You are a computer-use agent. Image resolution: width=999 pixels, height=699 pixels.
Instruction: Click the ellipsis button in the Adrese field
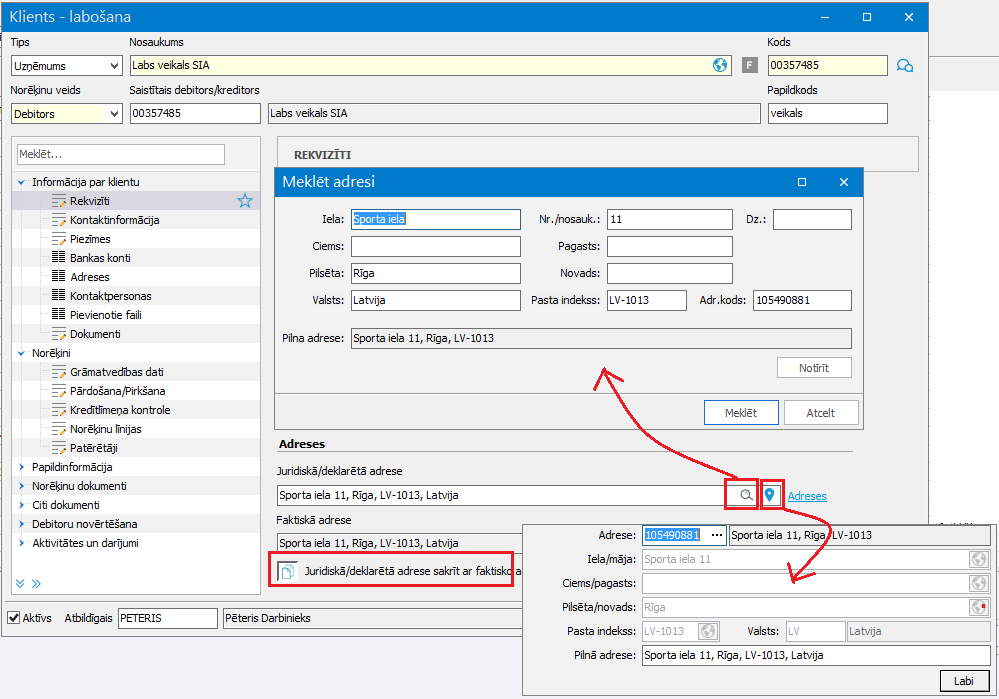[x=716, y=535]
